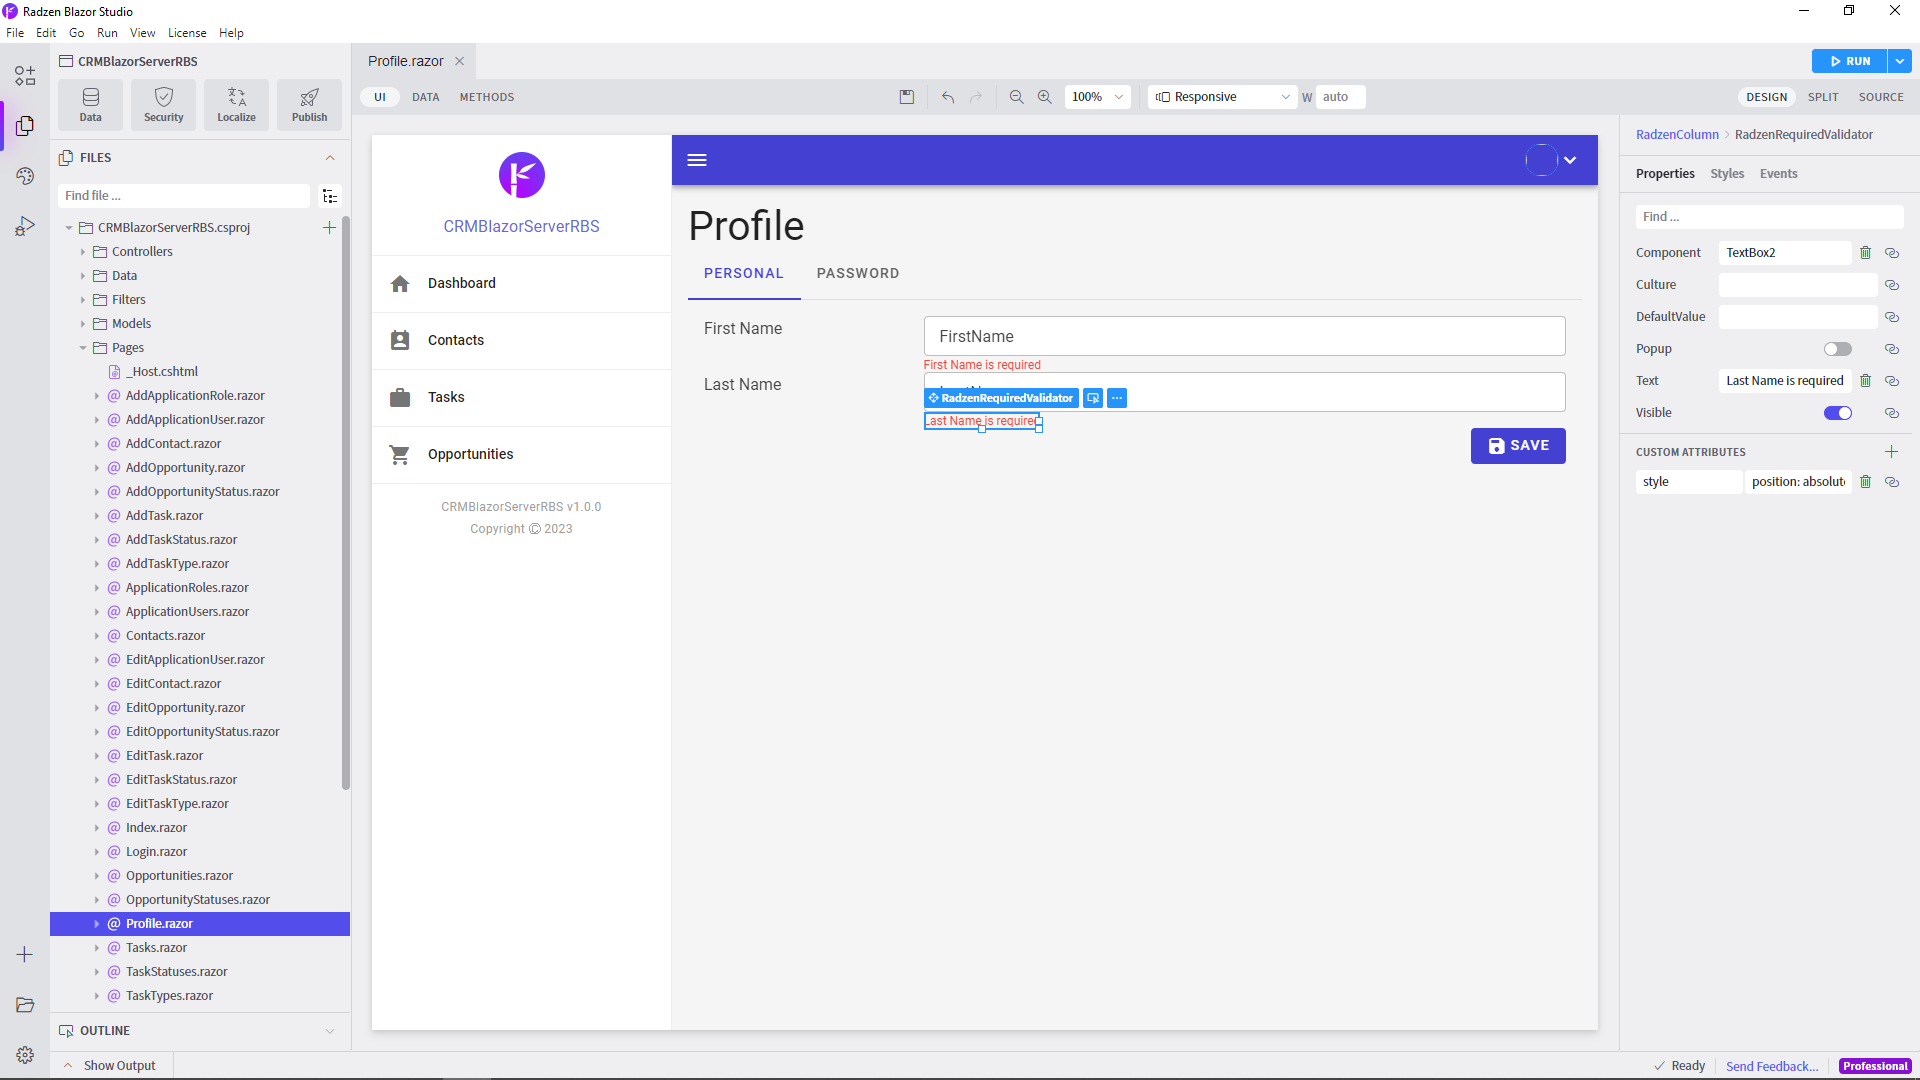
Task: Switch to the SPLIT view
Action: (1823, 97)
